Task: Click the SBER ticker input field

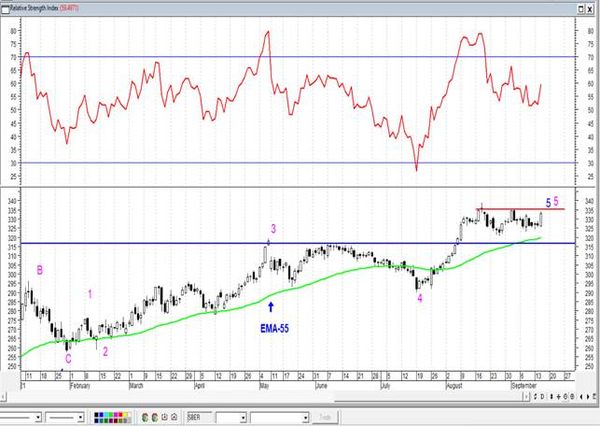Action: coord(199,417)
